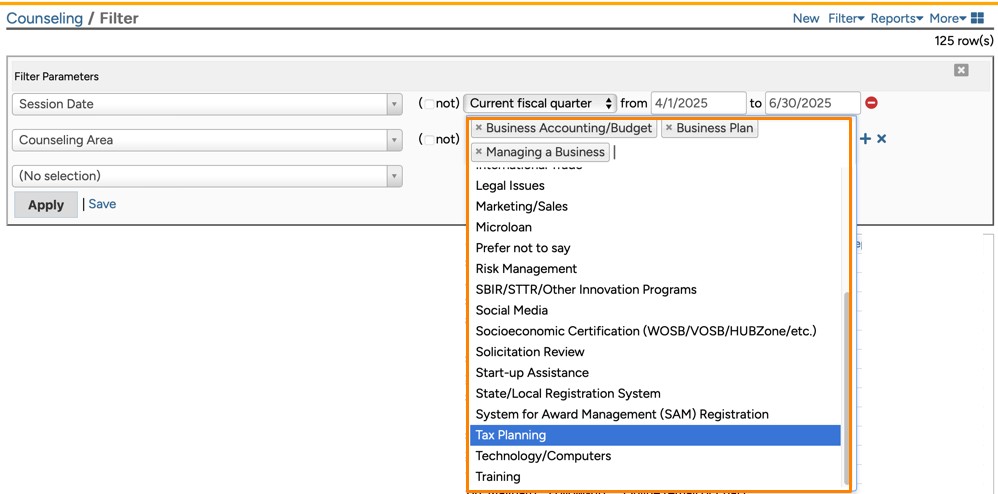This screenshot has width=998, height=494.
Task: Remove the Business Accounting/Budget tag
Action: point(479,128)
